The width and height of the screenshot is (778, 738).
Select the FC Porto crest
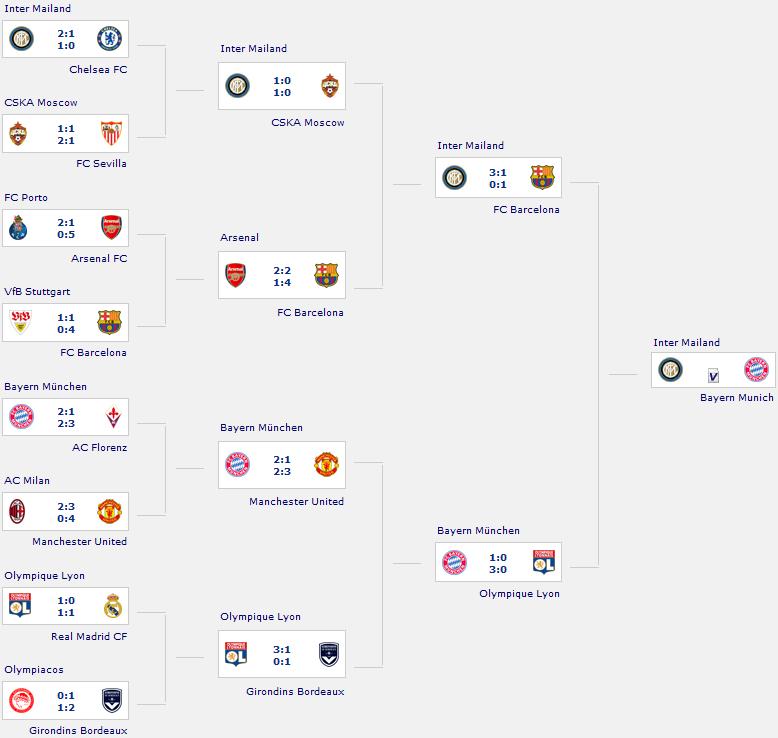coord(21,229)
